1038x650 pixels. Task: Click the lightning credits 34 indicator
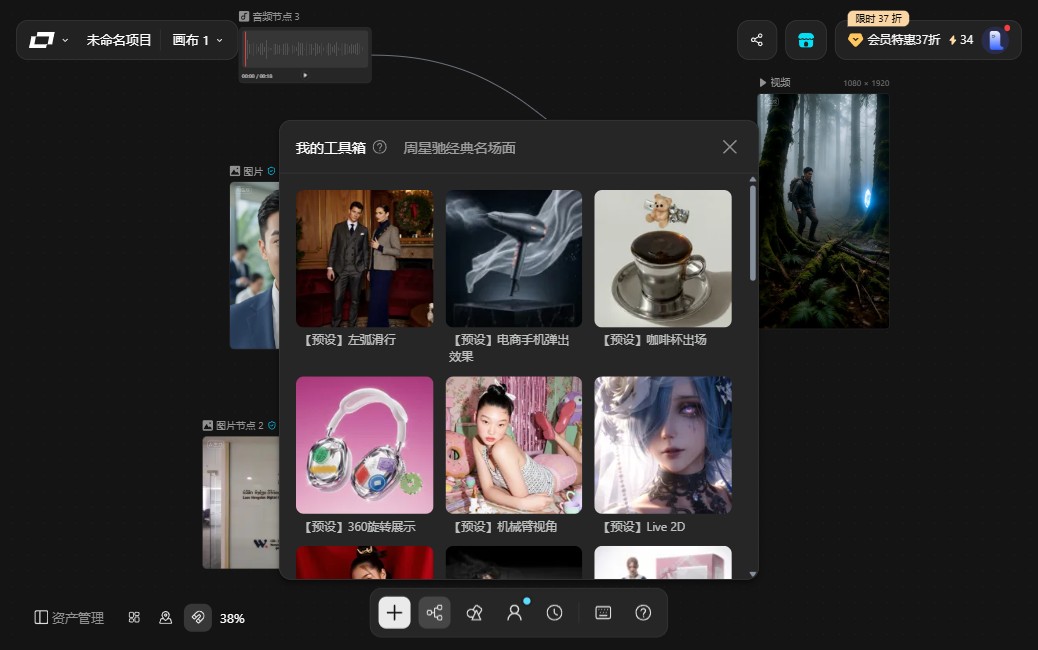click(x=961, y=40)
